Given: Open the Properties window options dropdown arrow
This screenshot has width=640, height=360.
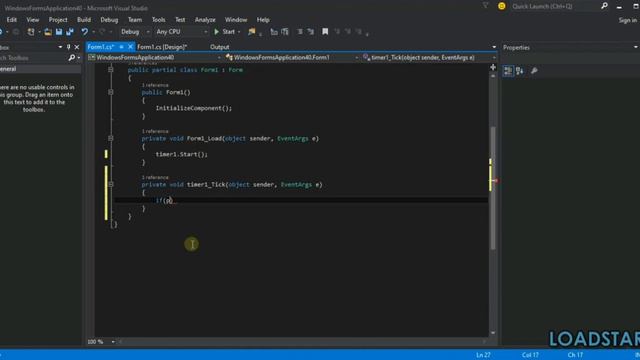Looking at the screenshot, I should 636,47.
